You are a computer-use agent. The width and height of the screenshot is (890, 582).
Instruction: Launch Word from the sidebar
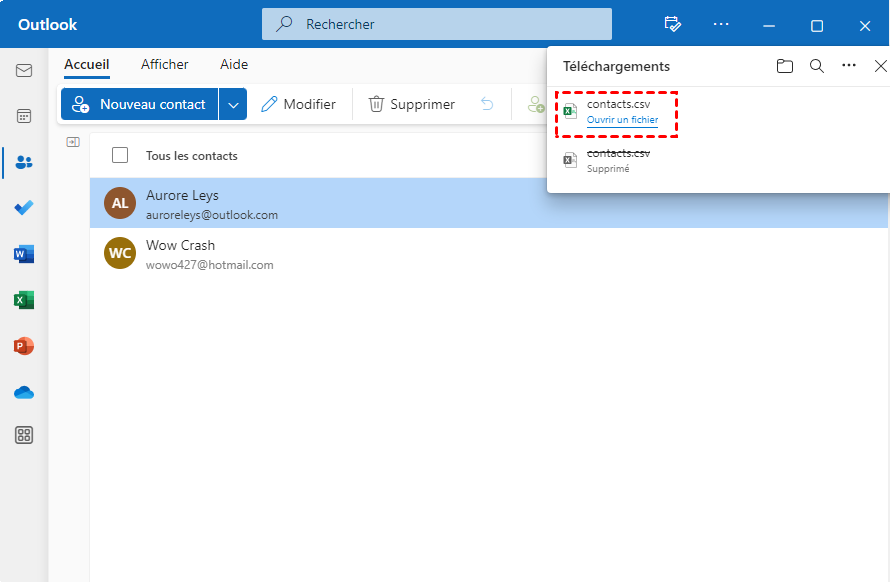click(24, 254)
